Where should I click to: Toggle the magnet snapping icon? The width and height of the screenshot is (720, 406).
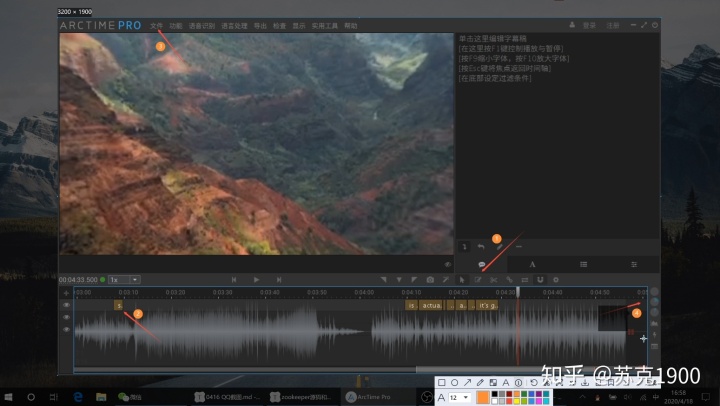(x=540, y=280)
